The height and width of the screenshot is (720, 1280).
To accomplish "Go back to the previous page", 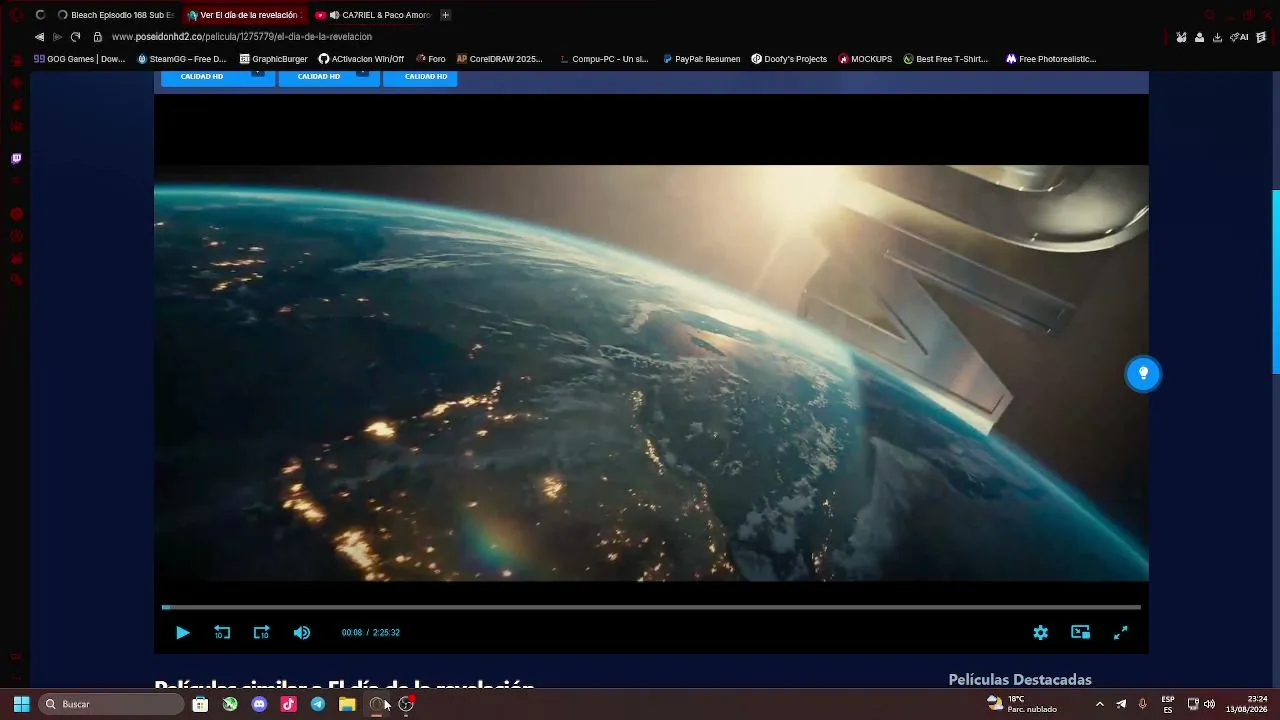I will [x=39, y=37].
